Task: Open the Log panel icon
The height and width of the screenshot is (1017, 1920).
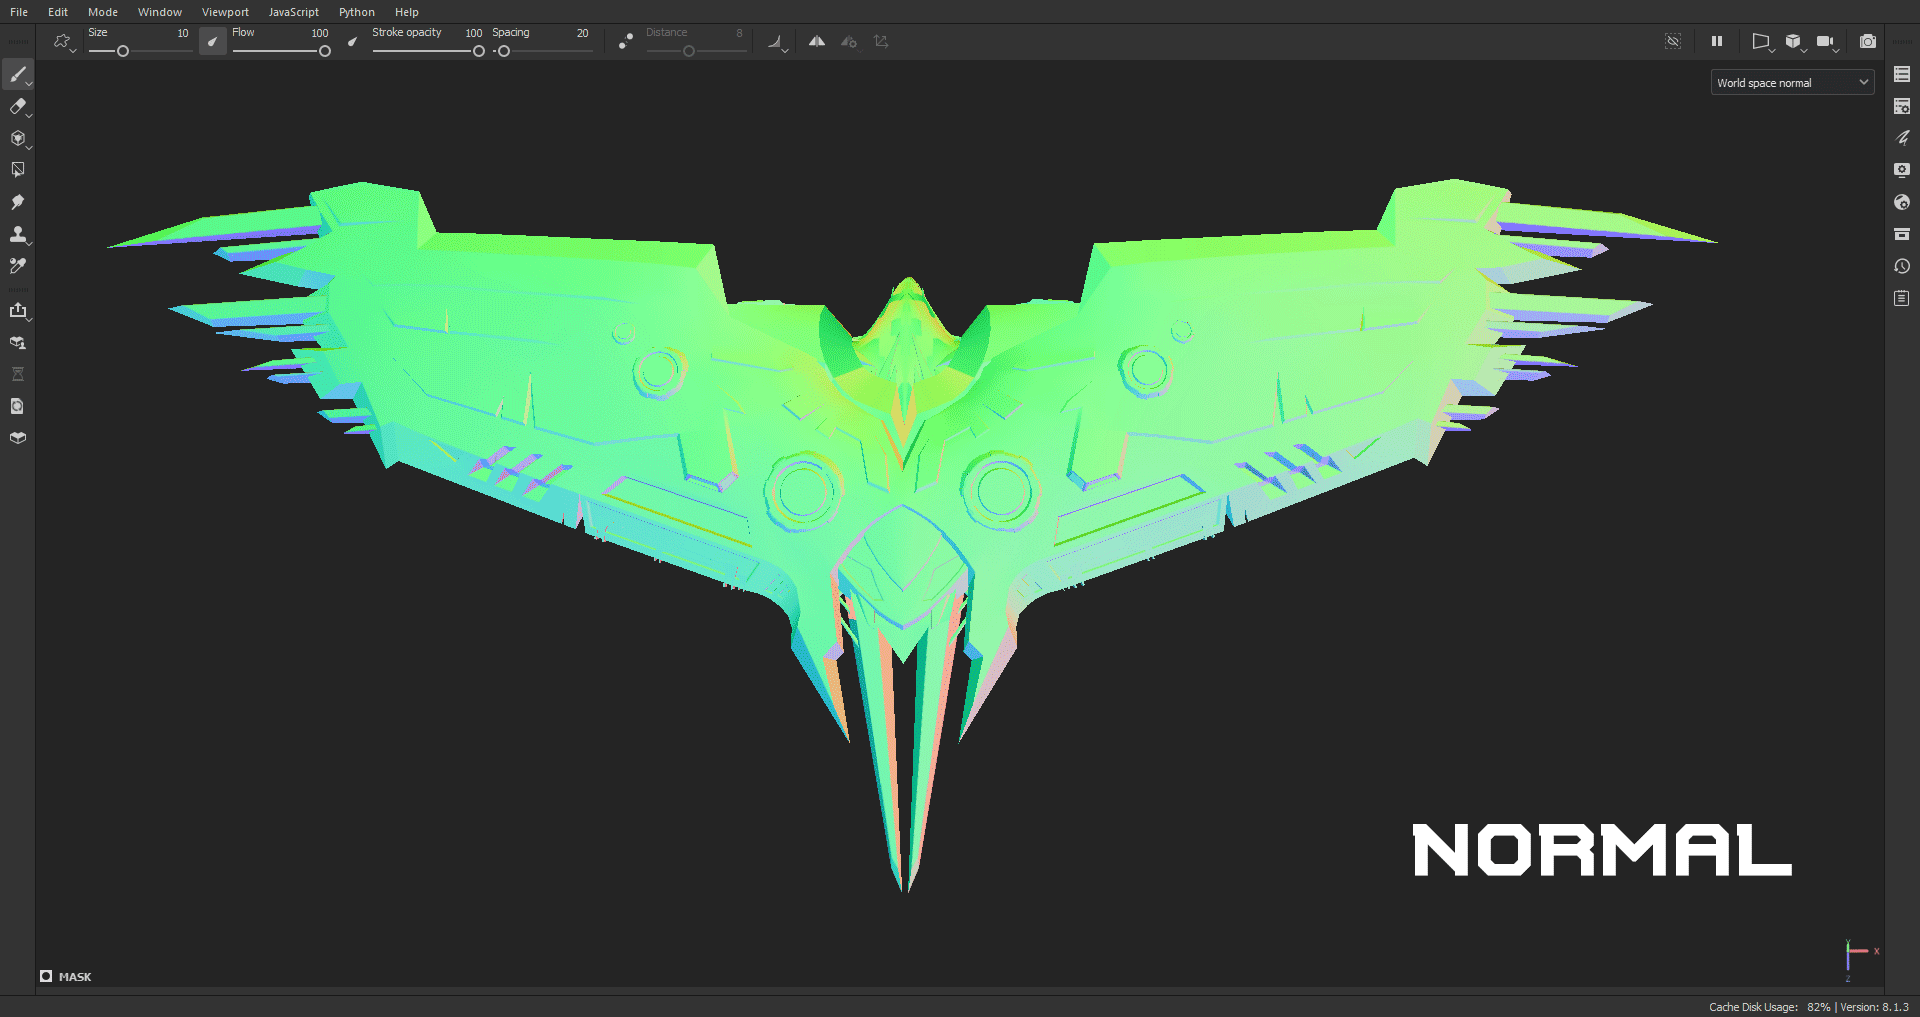Action: pyautogui.click(x=1902, y=298)
